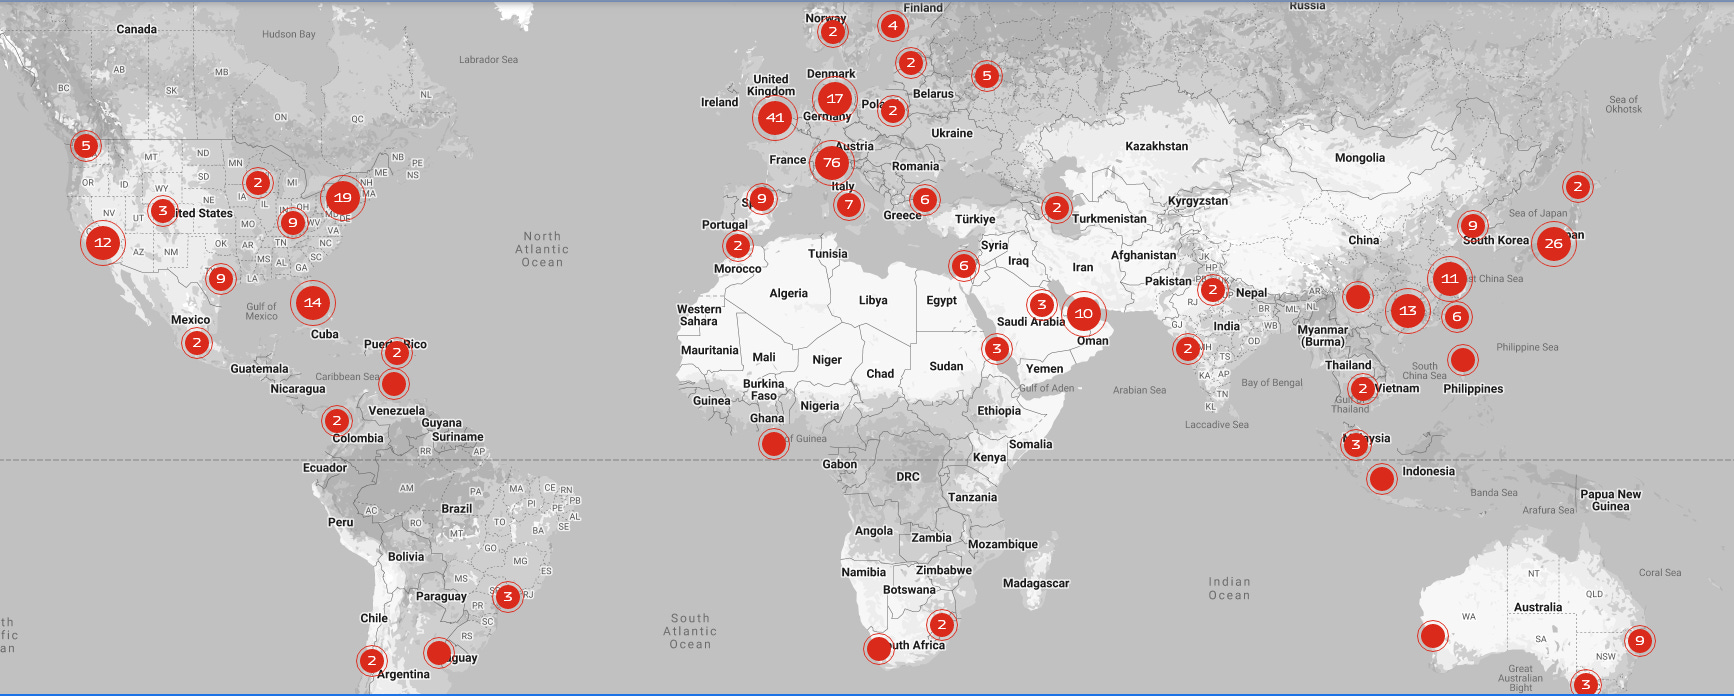Click the Papua New Guinea label

tap(1611, 500)
